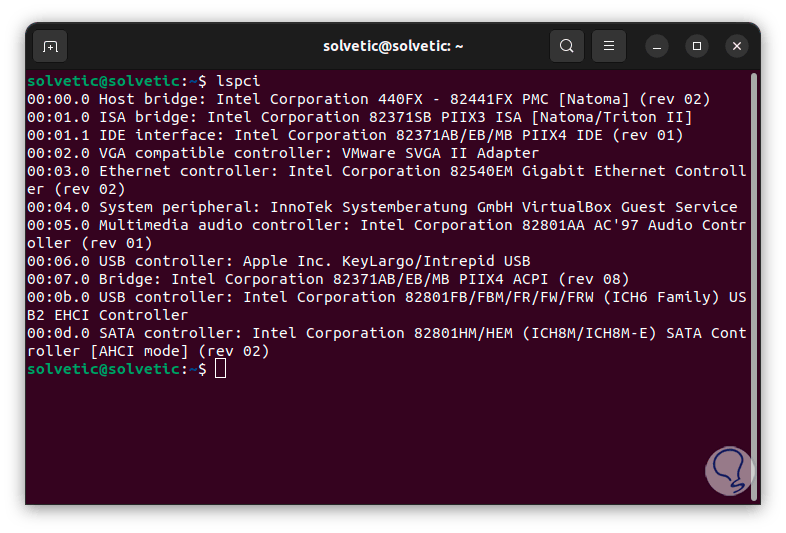Viewport: 786px width, 533px height.
Task: Select the Bridge PIIX4 ACPI line
Action: pyautogui.click(x=328, y=279)
